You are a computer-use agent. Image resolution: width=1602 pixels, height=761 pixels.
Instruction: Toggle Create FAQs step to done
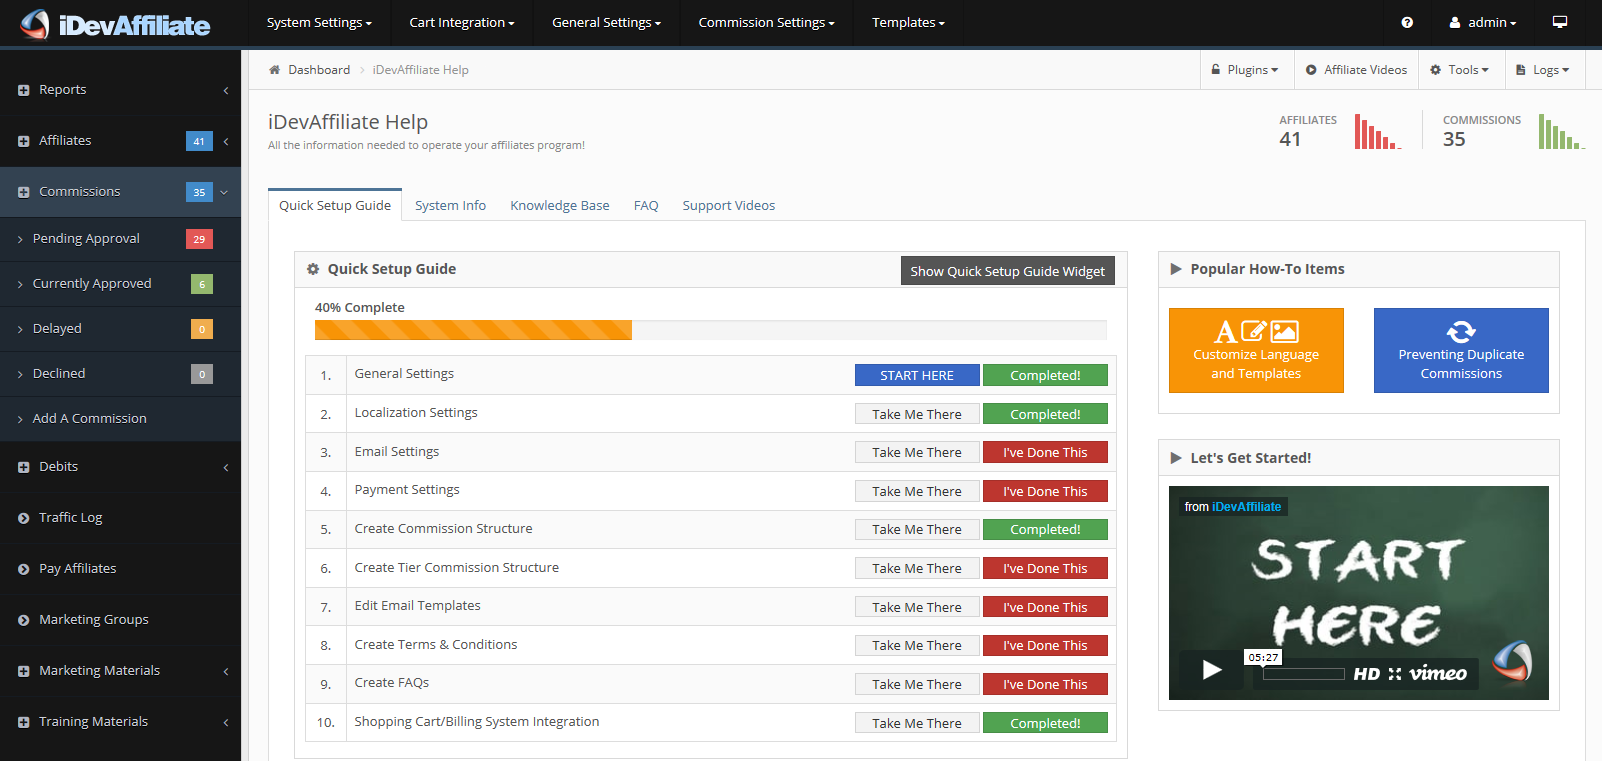tap(1045, 685)
